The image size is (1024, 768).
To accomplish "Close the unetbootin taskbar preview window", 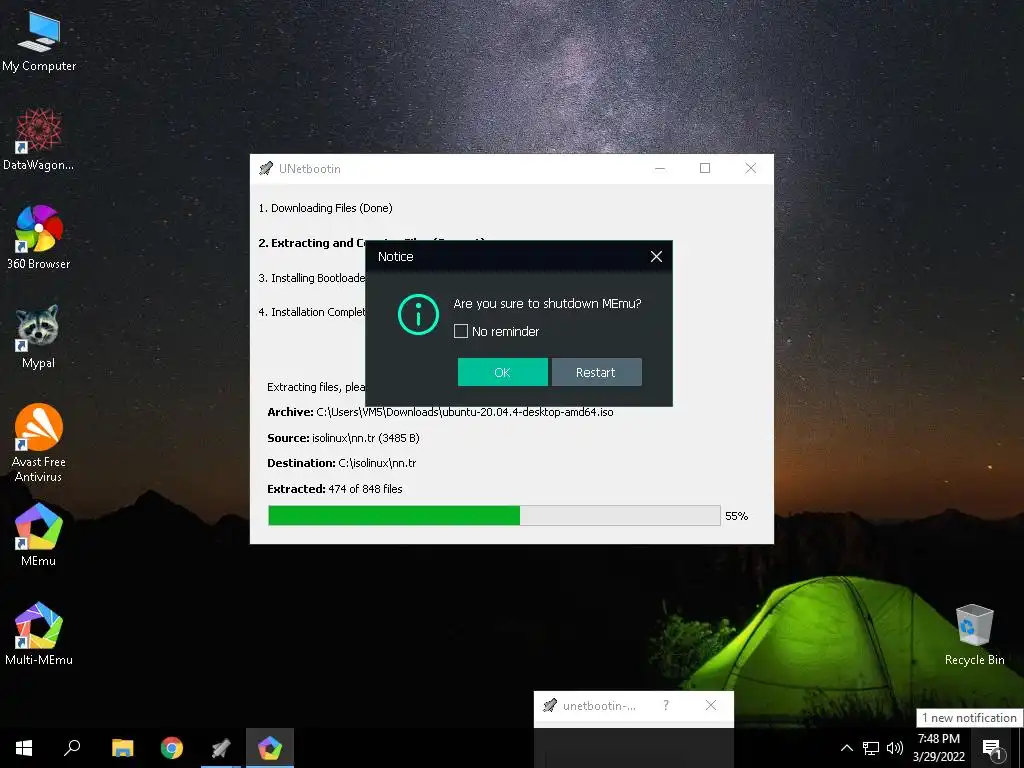I will 711,705.
